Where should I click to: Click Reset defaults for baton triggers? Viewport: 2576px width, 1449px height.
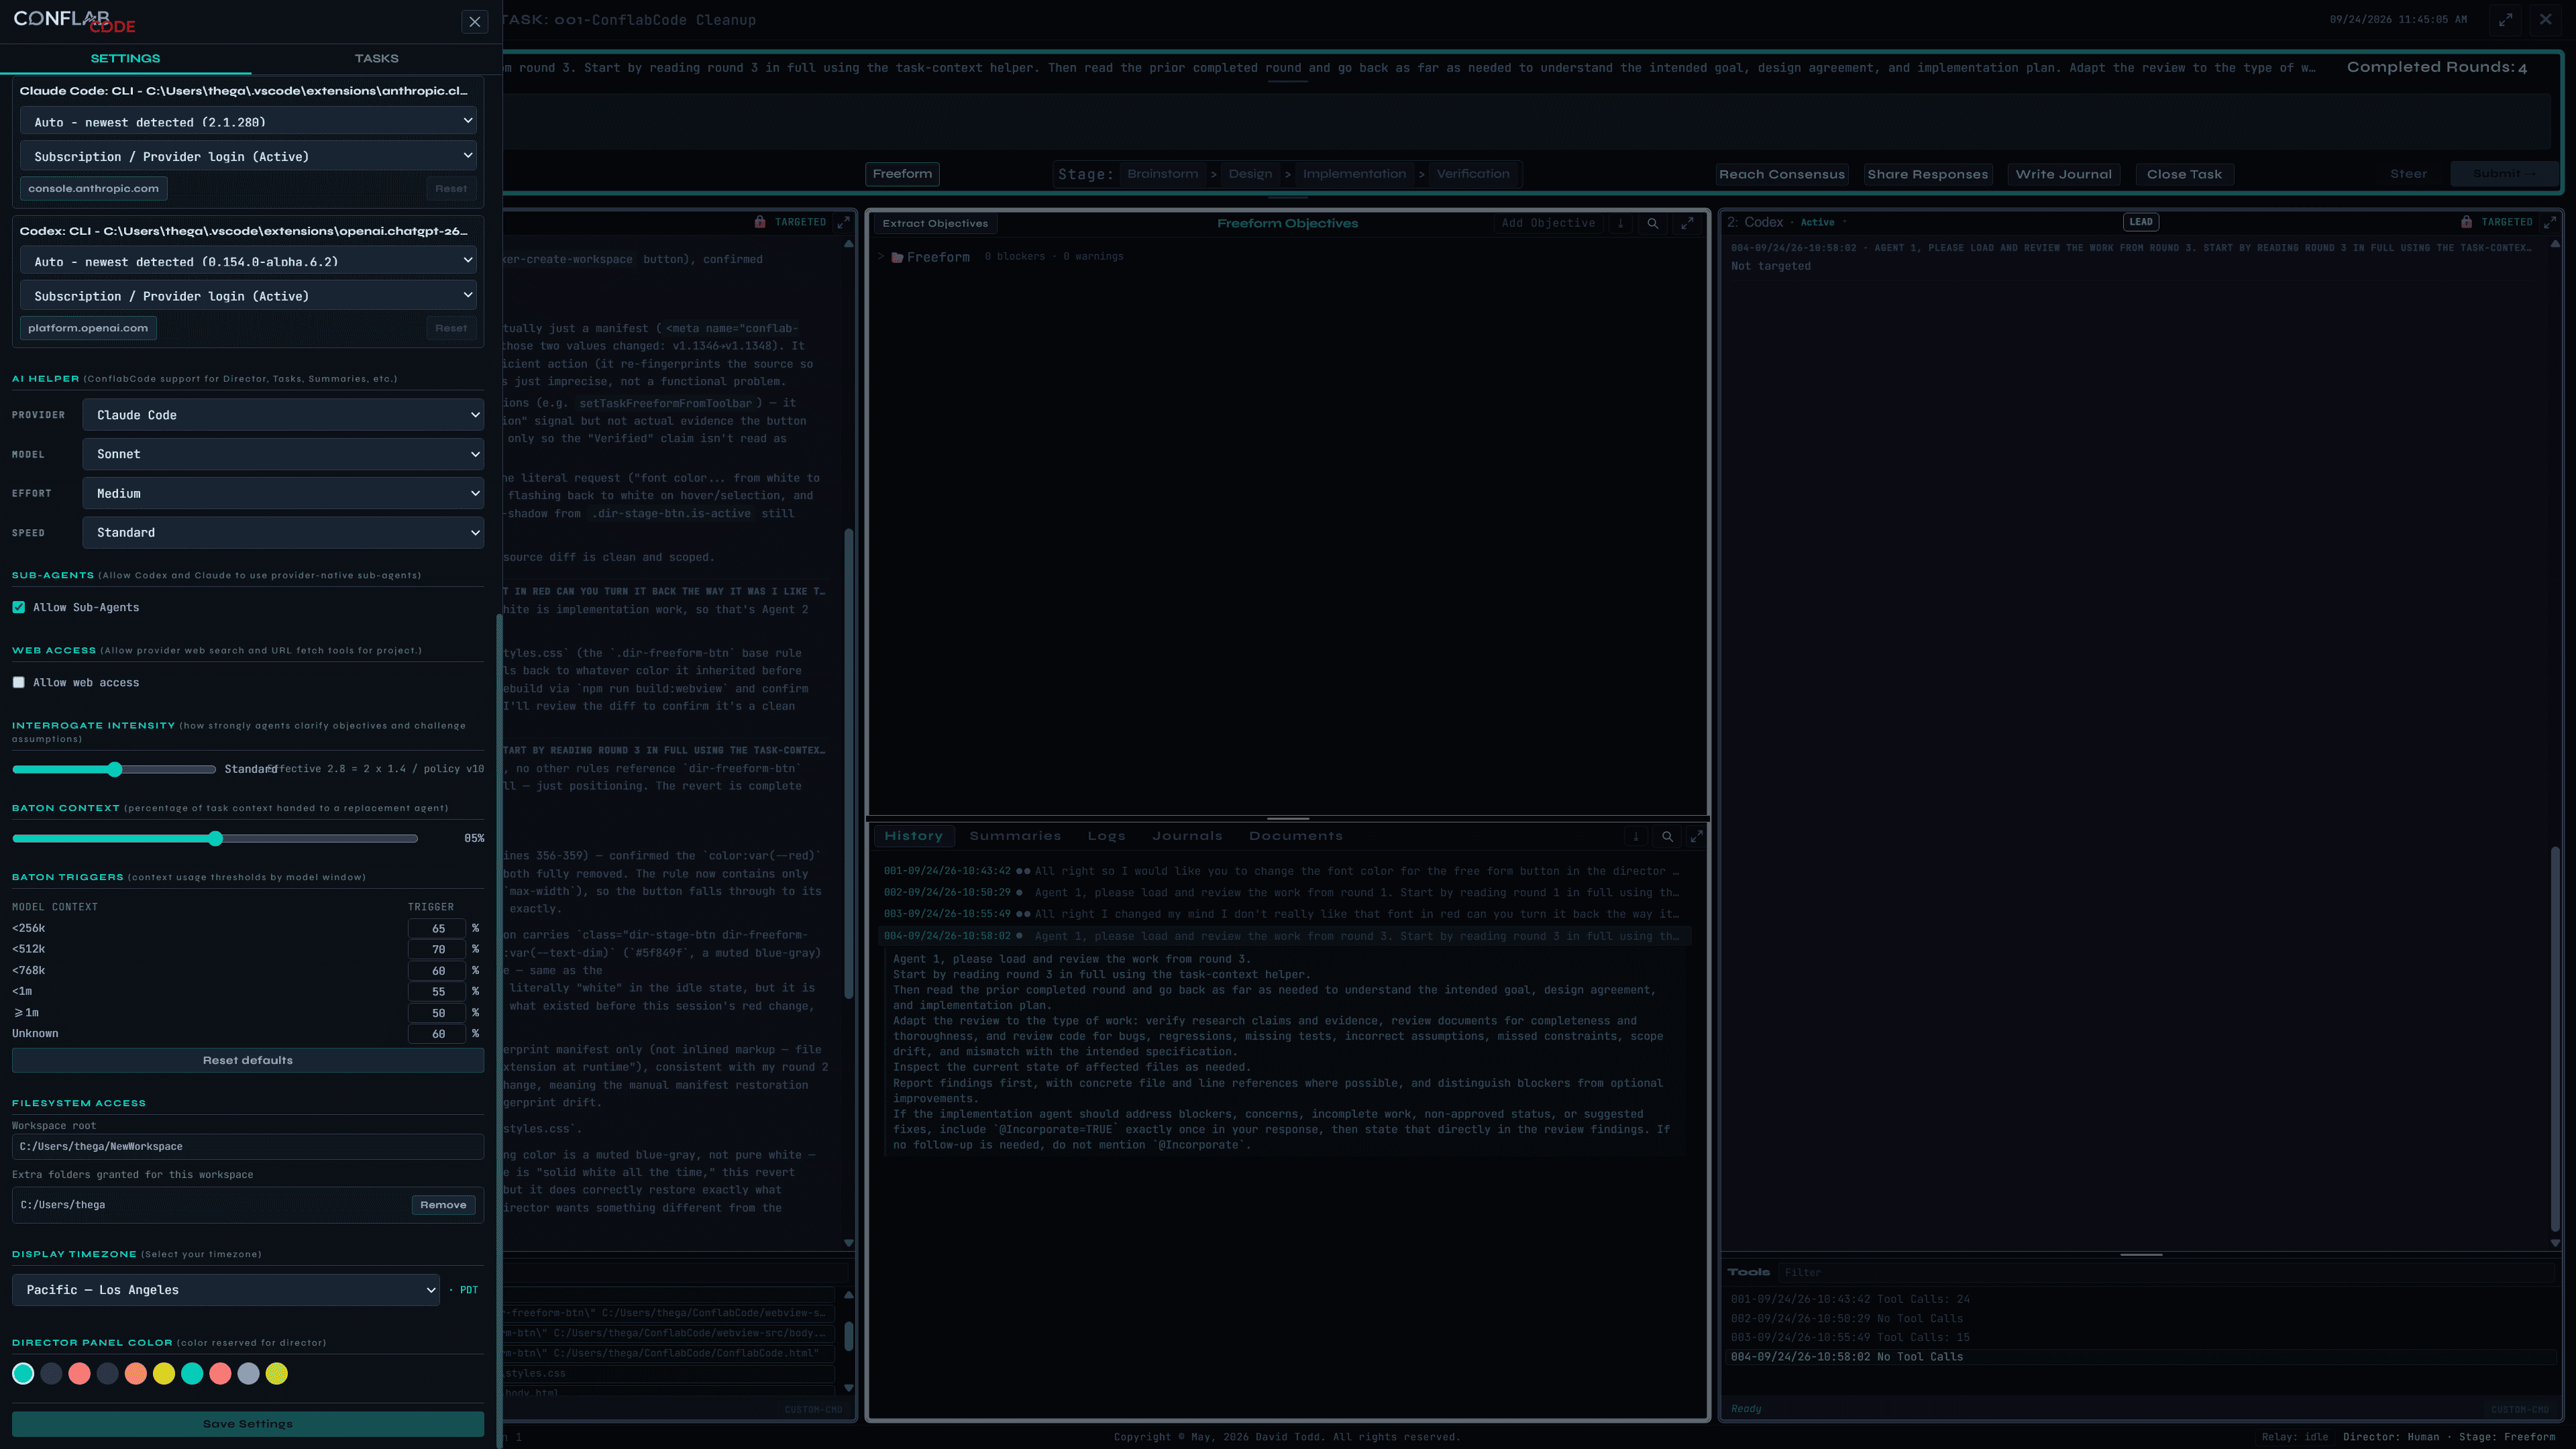[x=248, y=1060]
